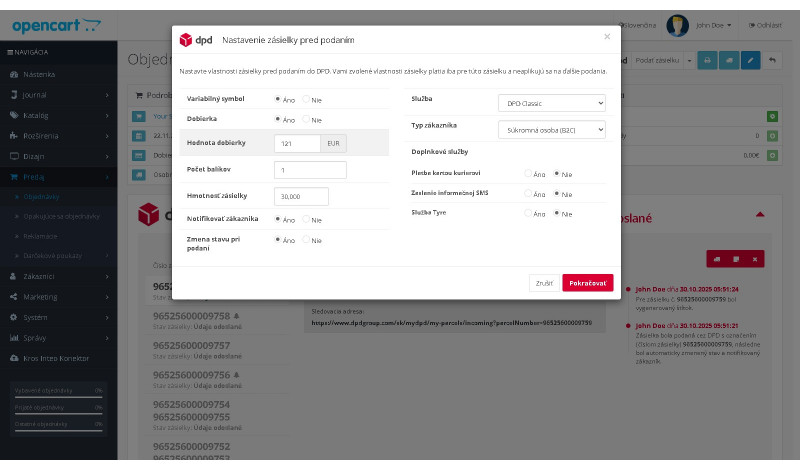Open Nástenka in the sidebar
800x470 pixels.
click(x=59, y=75)
